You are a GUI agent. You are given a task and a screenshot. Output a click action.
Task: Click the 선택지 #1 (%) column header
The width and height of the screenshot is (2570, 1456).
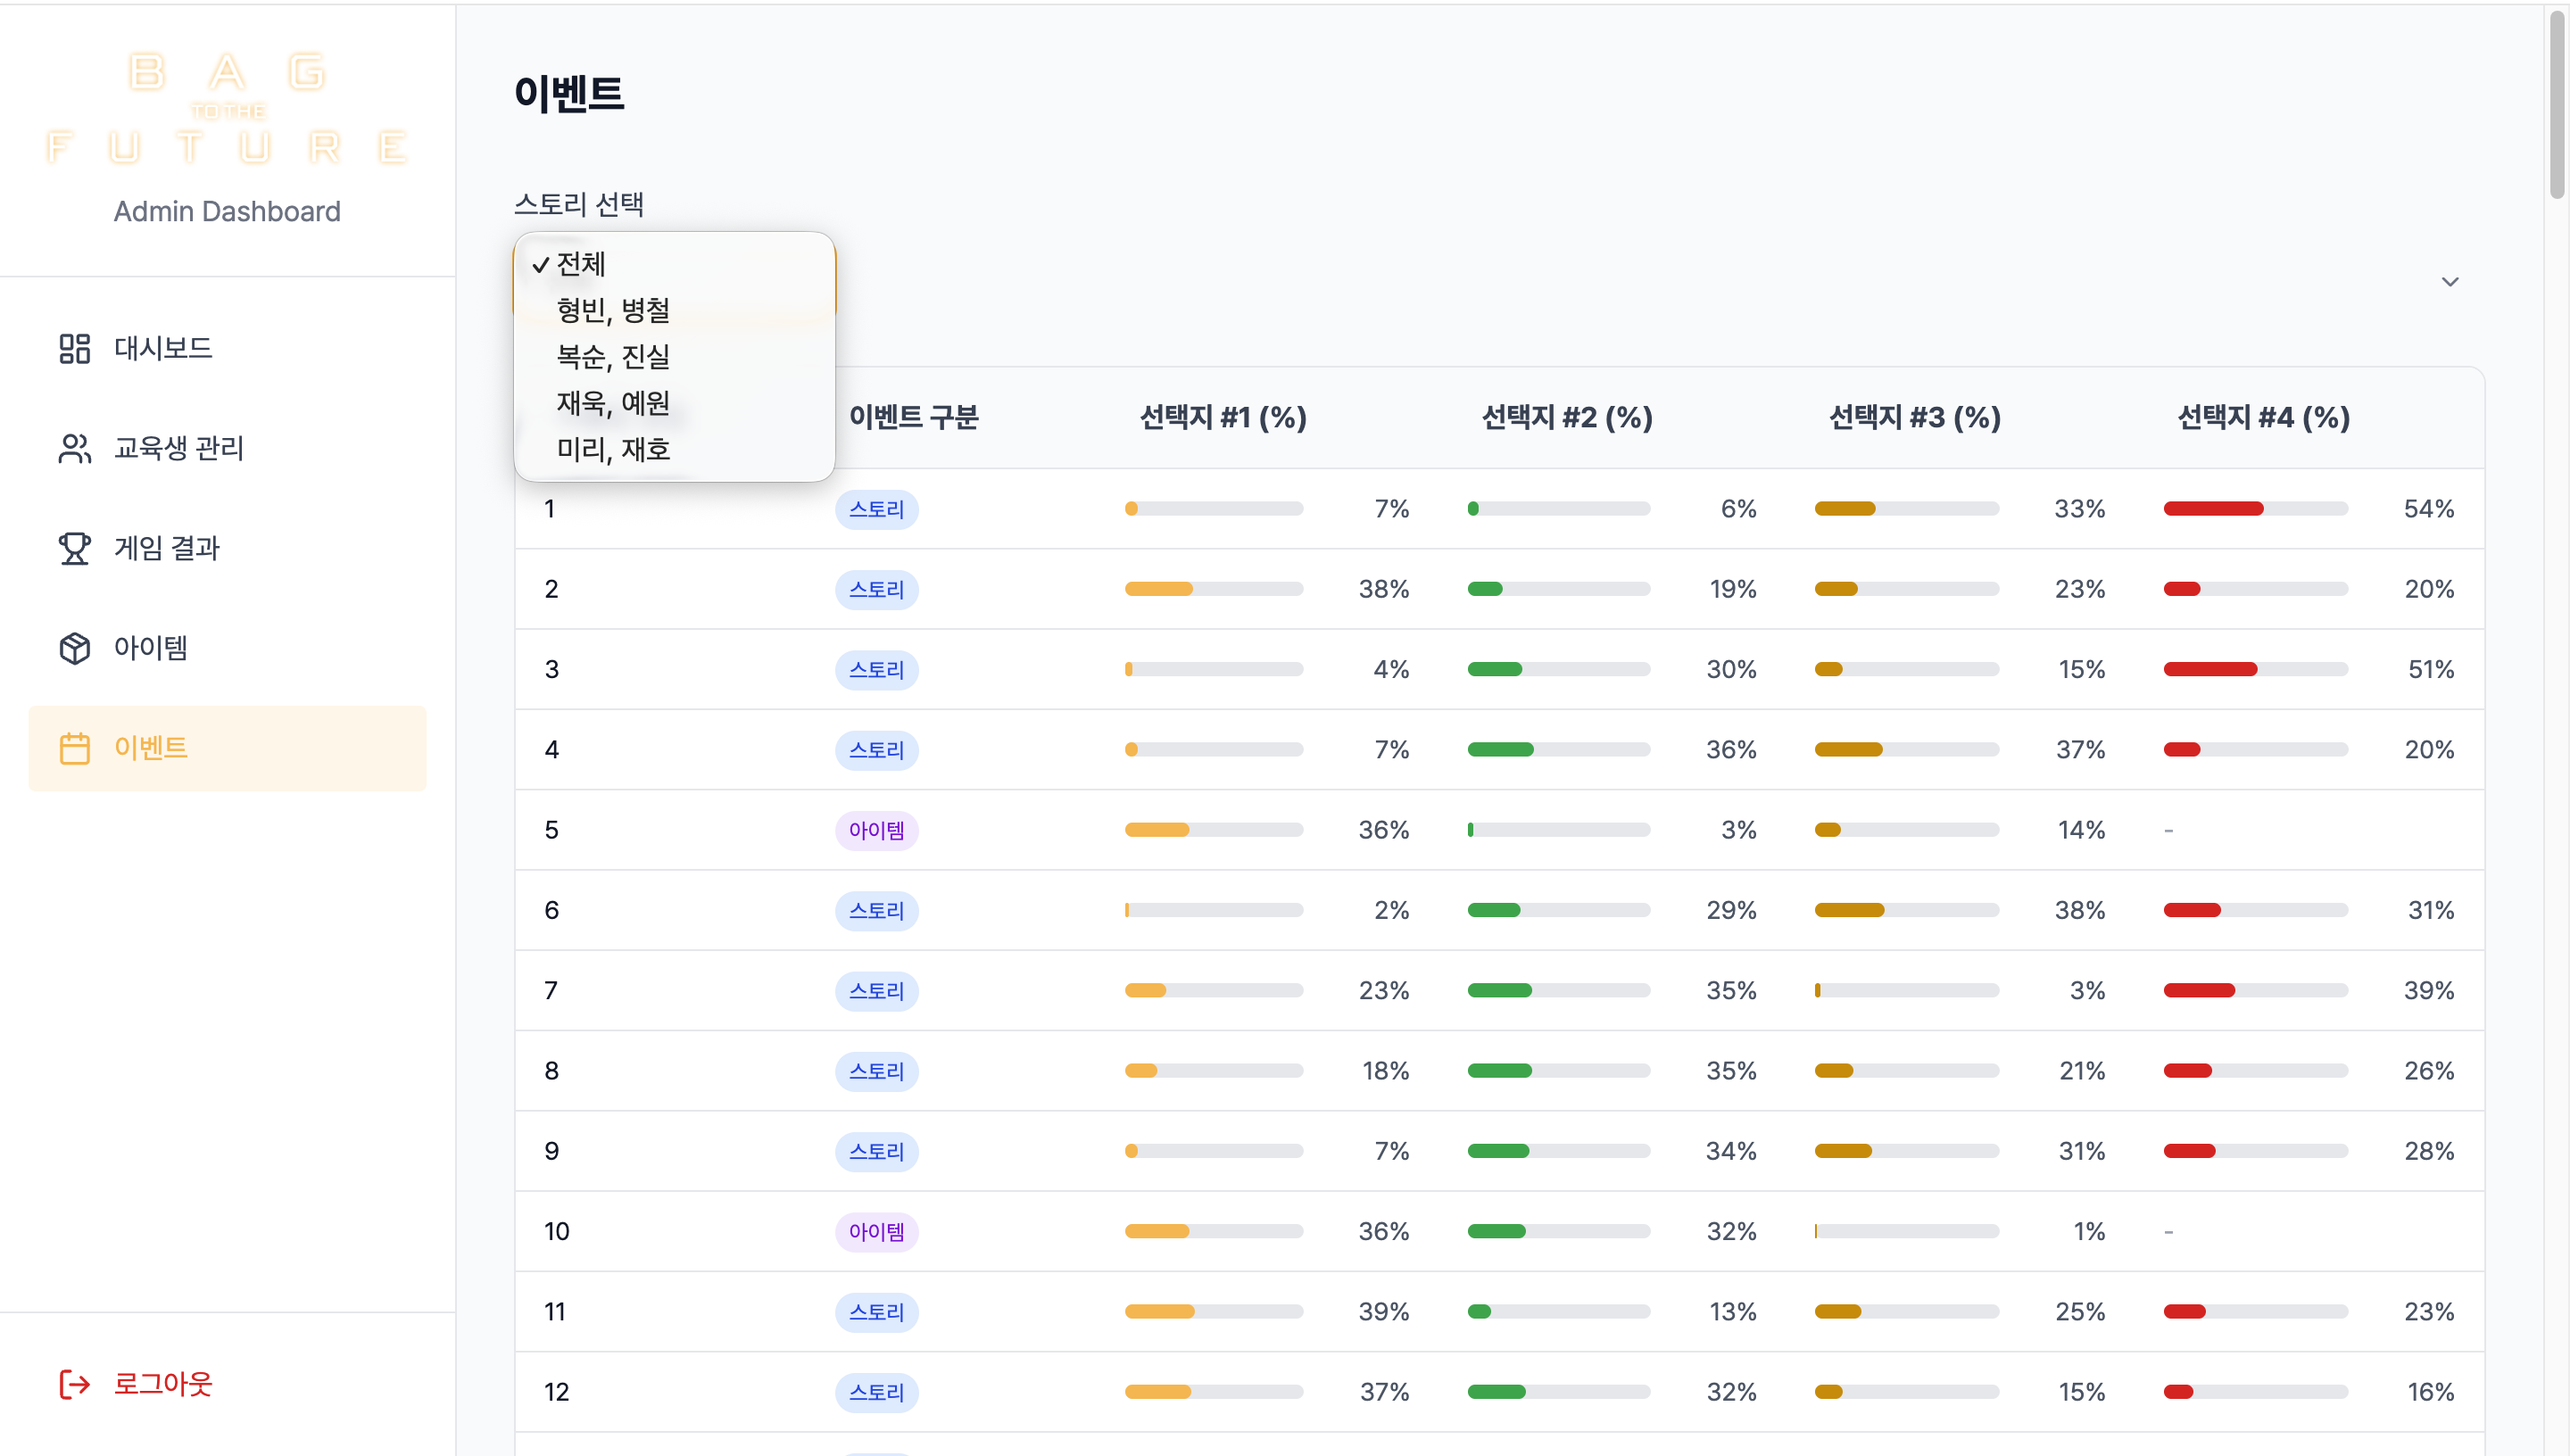1223,417
